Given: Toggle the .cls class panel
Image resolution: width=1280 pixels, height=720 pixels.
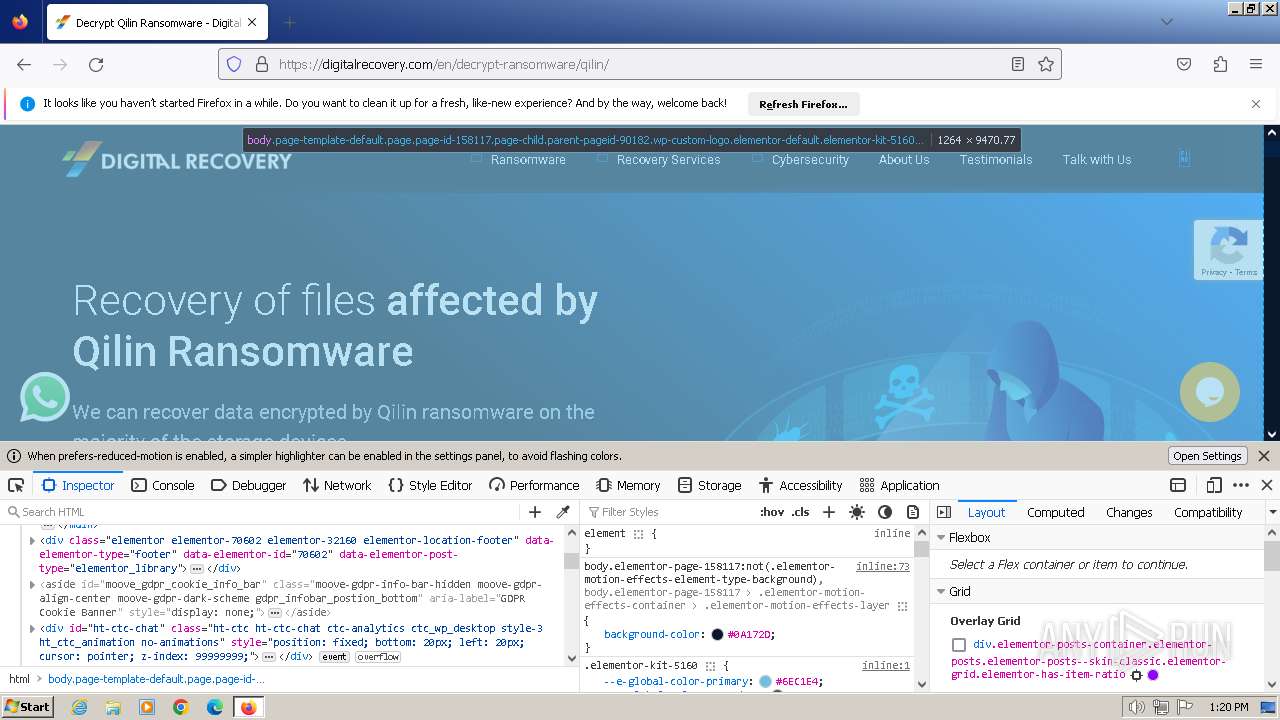Looking at the screenshot, I should coord(801,512).
